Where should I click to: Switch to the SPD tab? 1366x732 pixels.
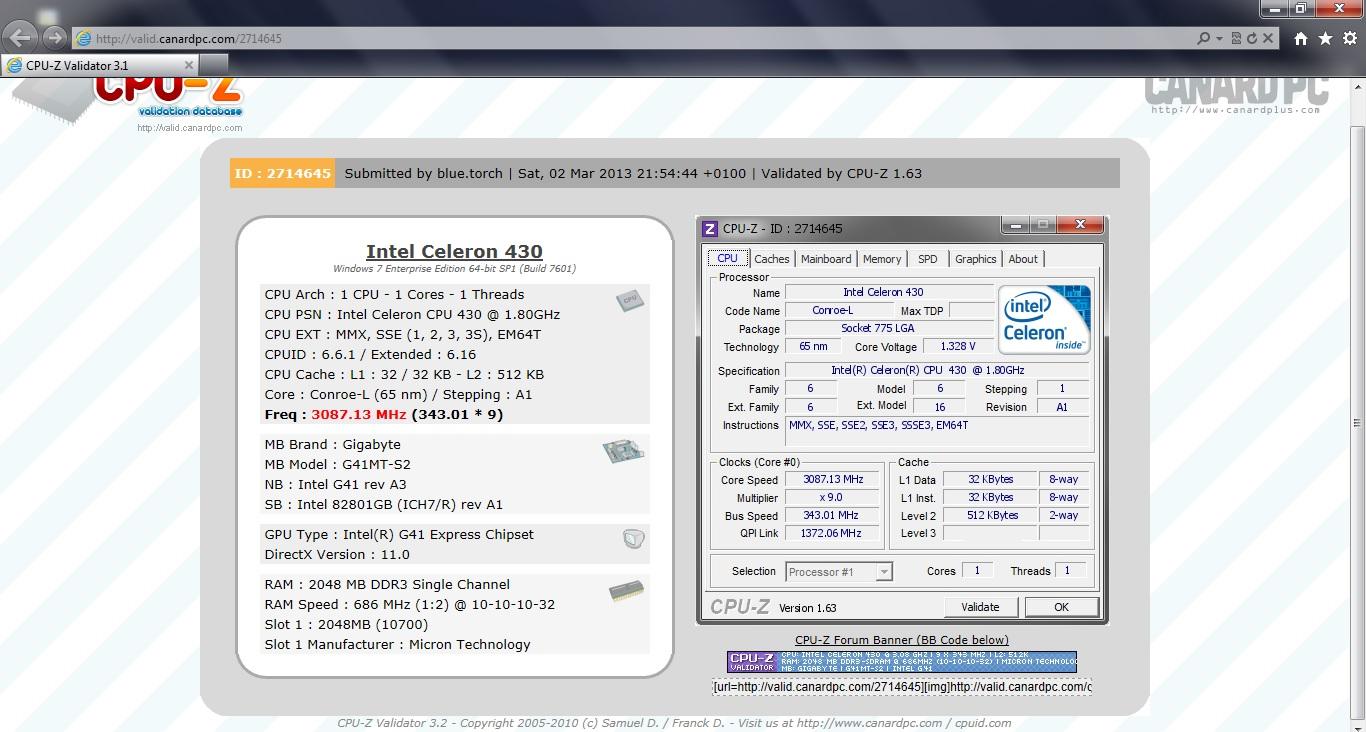928,259
